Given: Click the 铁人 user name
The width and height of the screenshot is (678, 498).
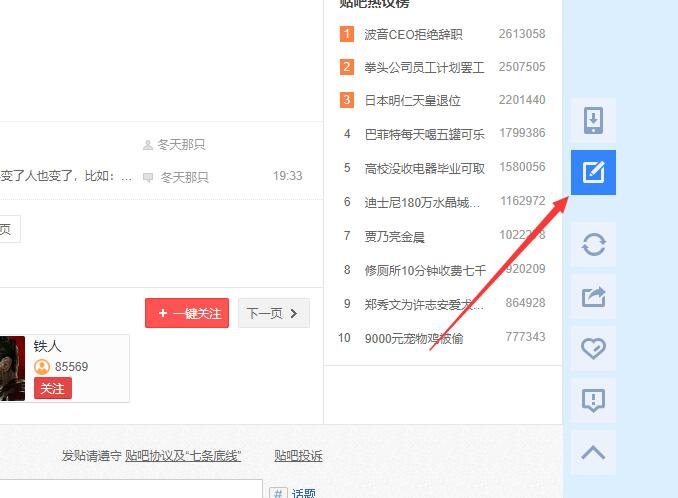Looking at the screenshot, I should (48, 346).
